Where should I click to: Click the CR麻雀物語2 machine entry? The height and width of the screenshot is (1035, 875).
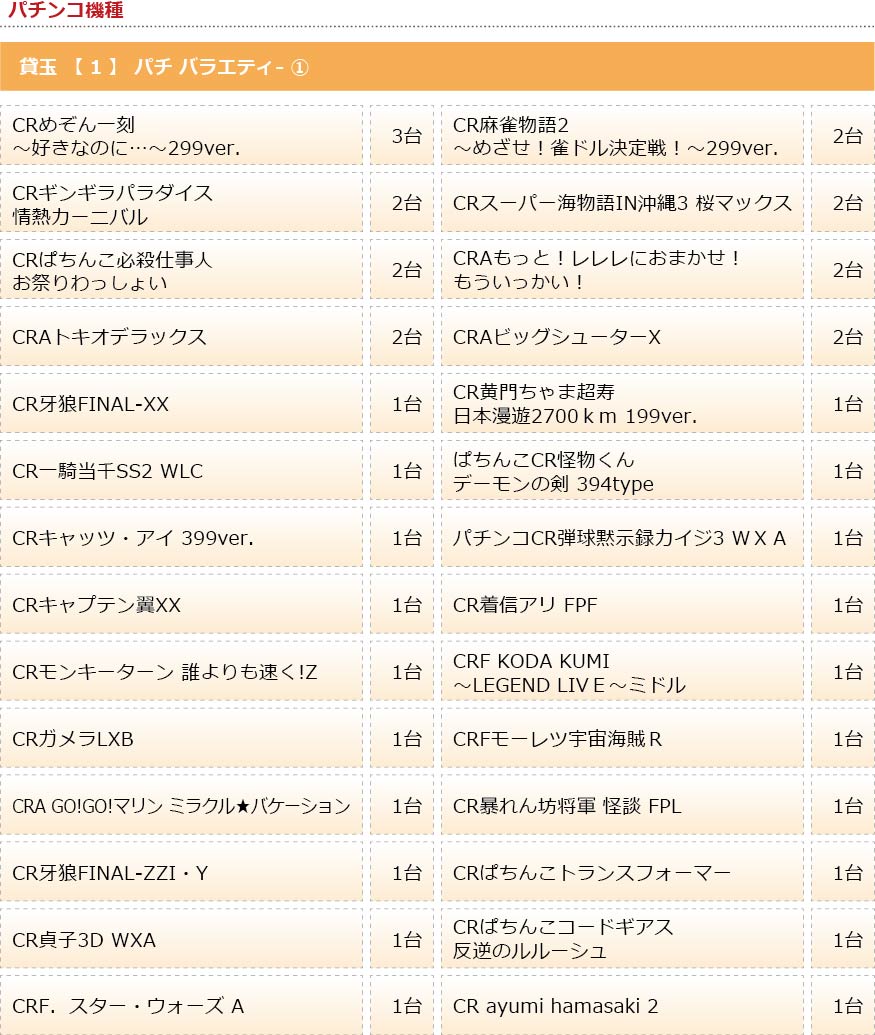622,135
